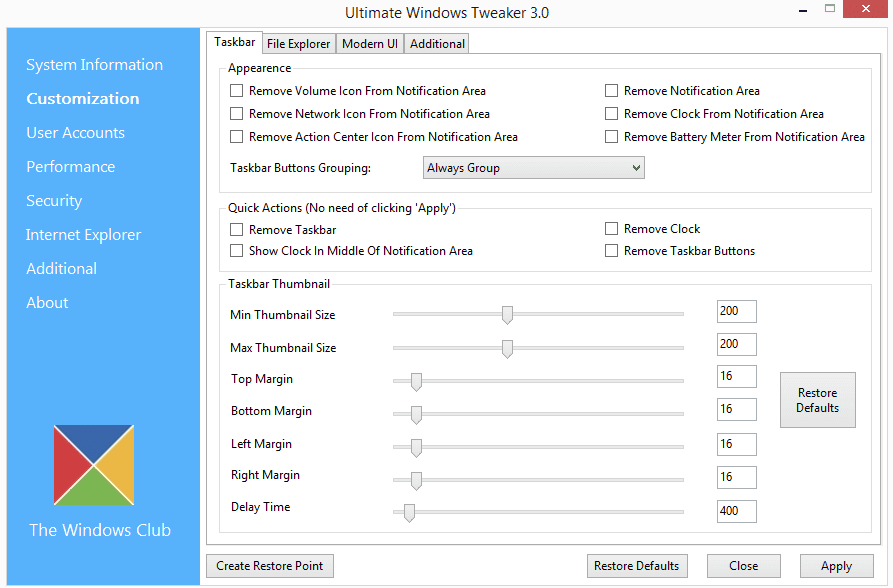This screenshot has width=893, height=588.
Task: Restore Defaults for Taskbar Thumbnail settings
Action: [x=818, y=401]
